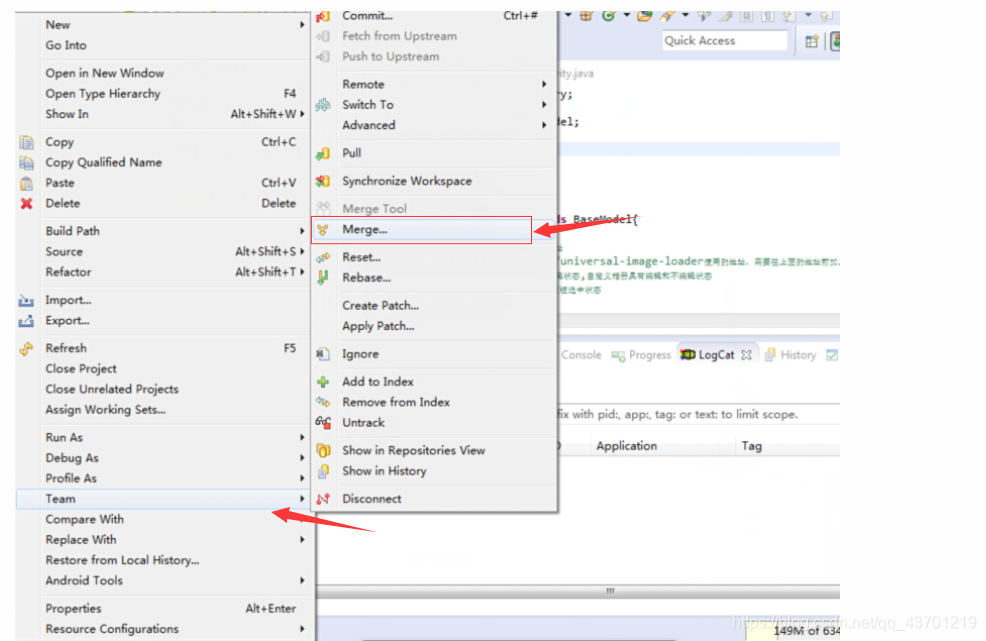This screenshot has width=986, height=641.
Task: Click the Merge icon
Action: (323, 230)
